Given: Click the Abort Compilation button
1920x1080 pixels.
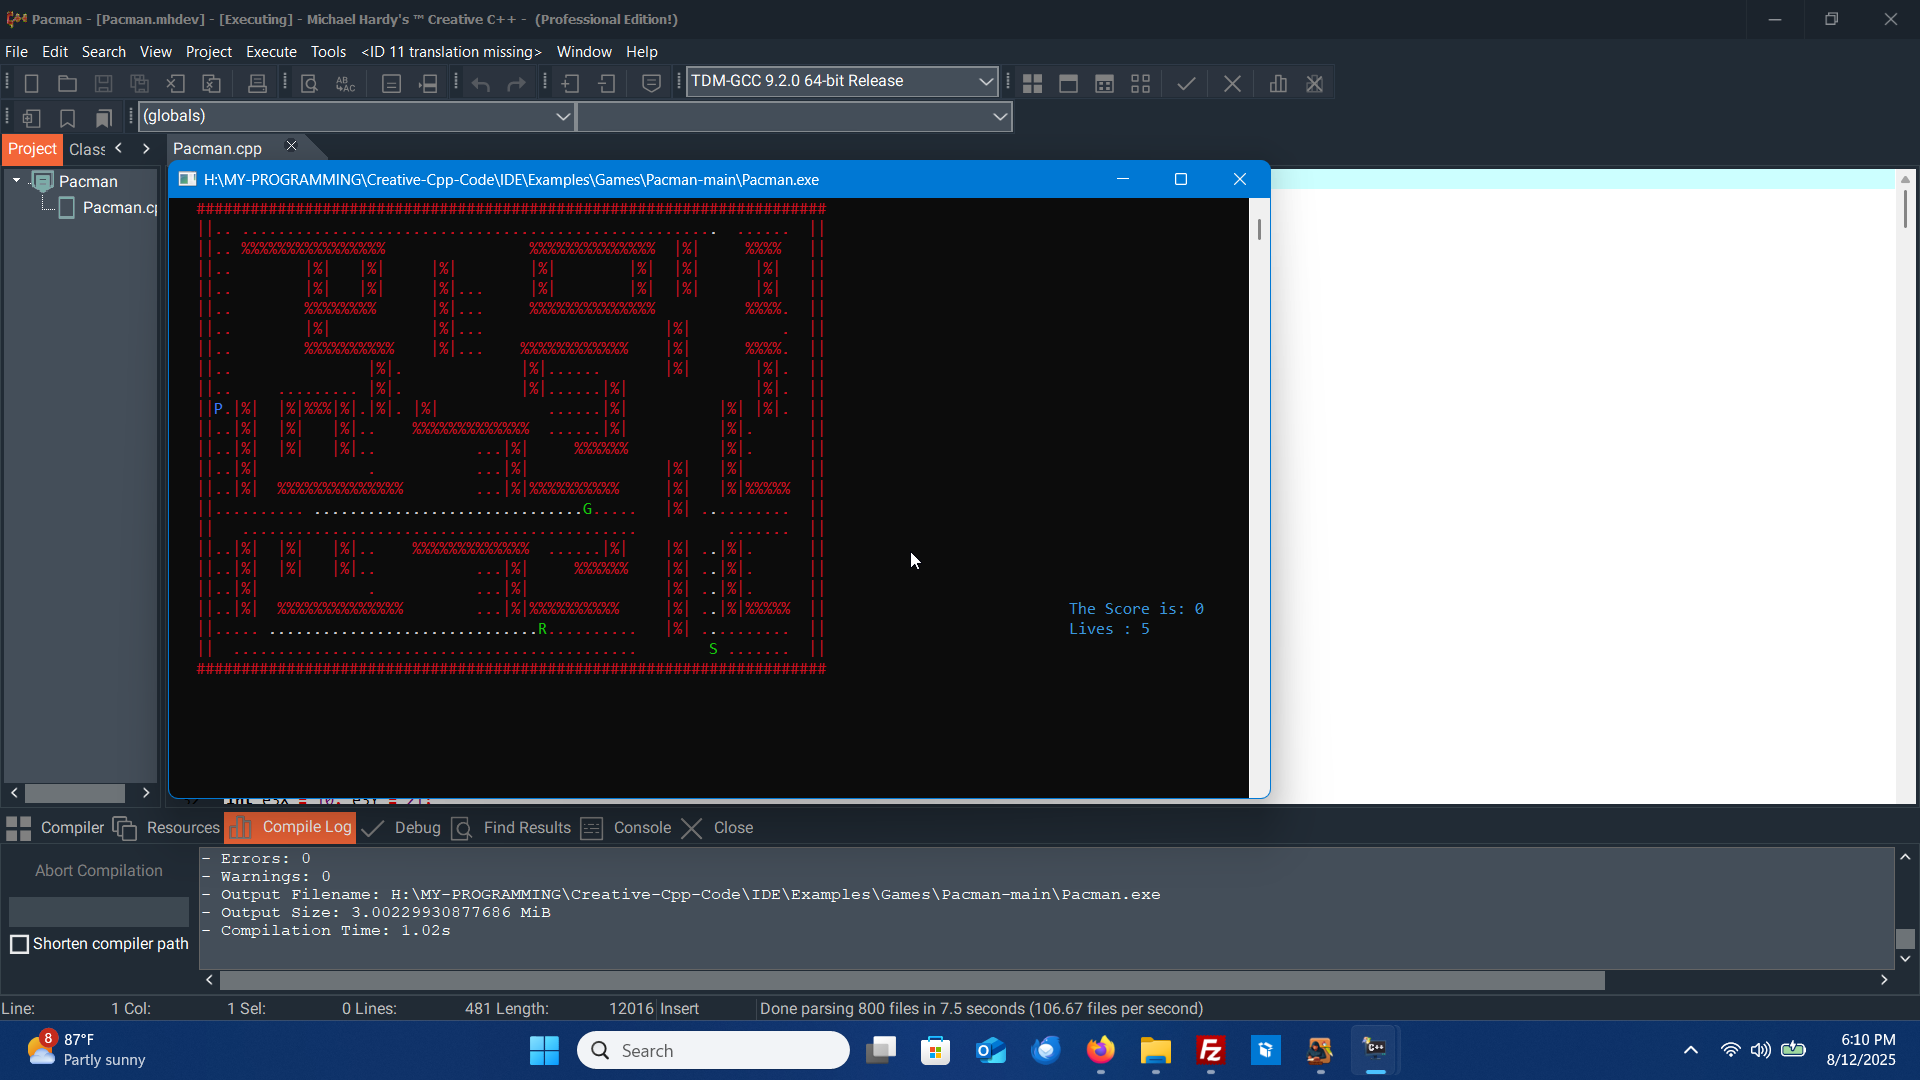Looking at the screenshot, I should (98, 871).
